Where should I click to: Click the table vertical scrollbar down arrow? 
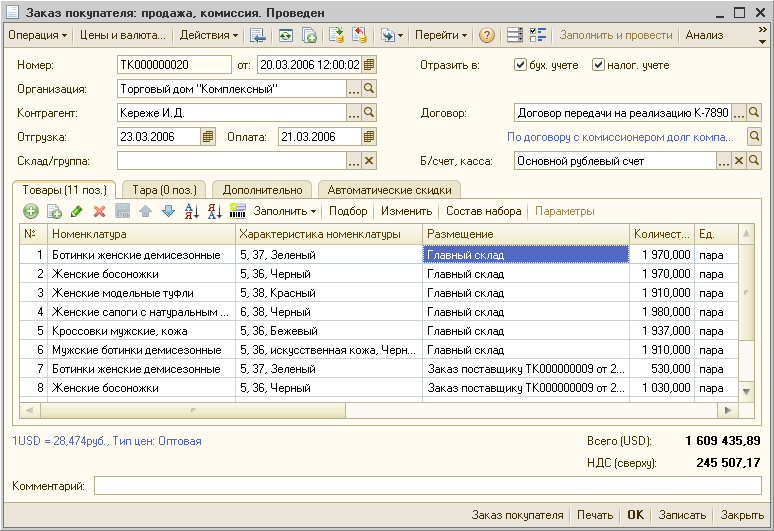[x=746, y=392]
